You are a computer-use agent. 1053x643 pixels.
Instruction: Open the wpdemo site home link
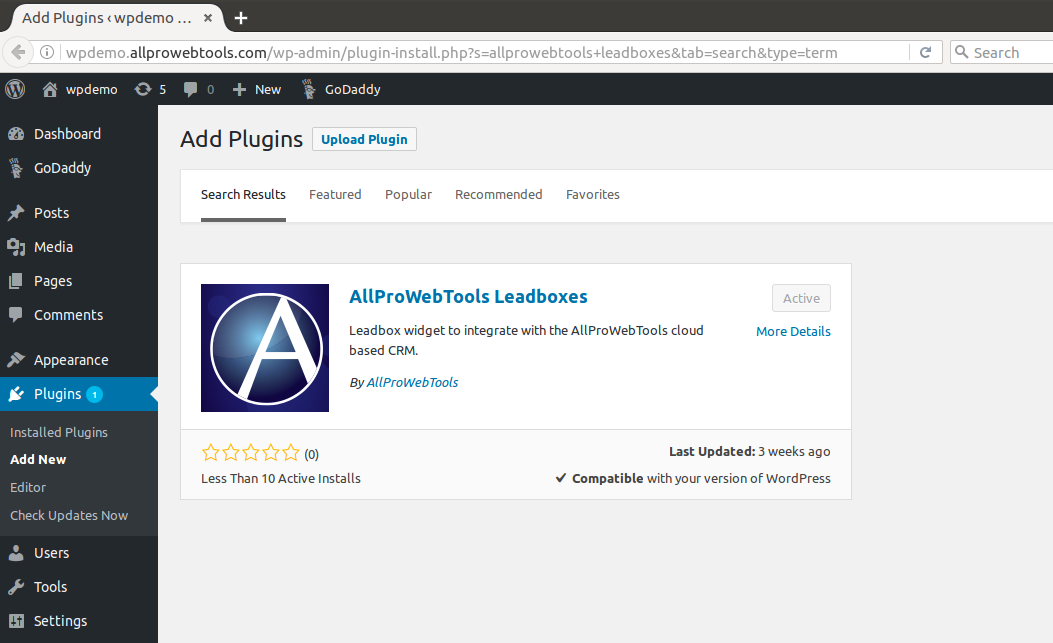pos(80,89)
